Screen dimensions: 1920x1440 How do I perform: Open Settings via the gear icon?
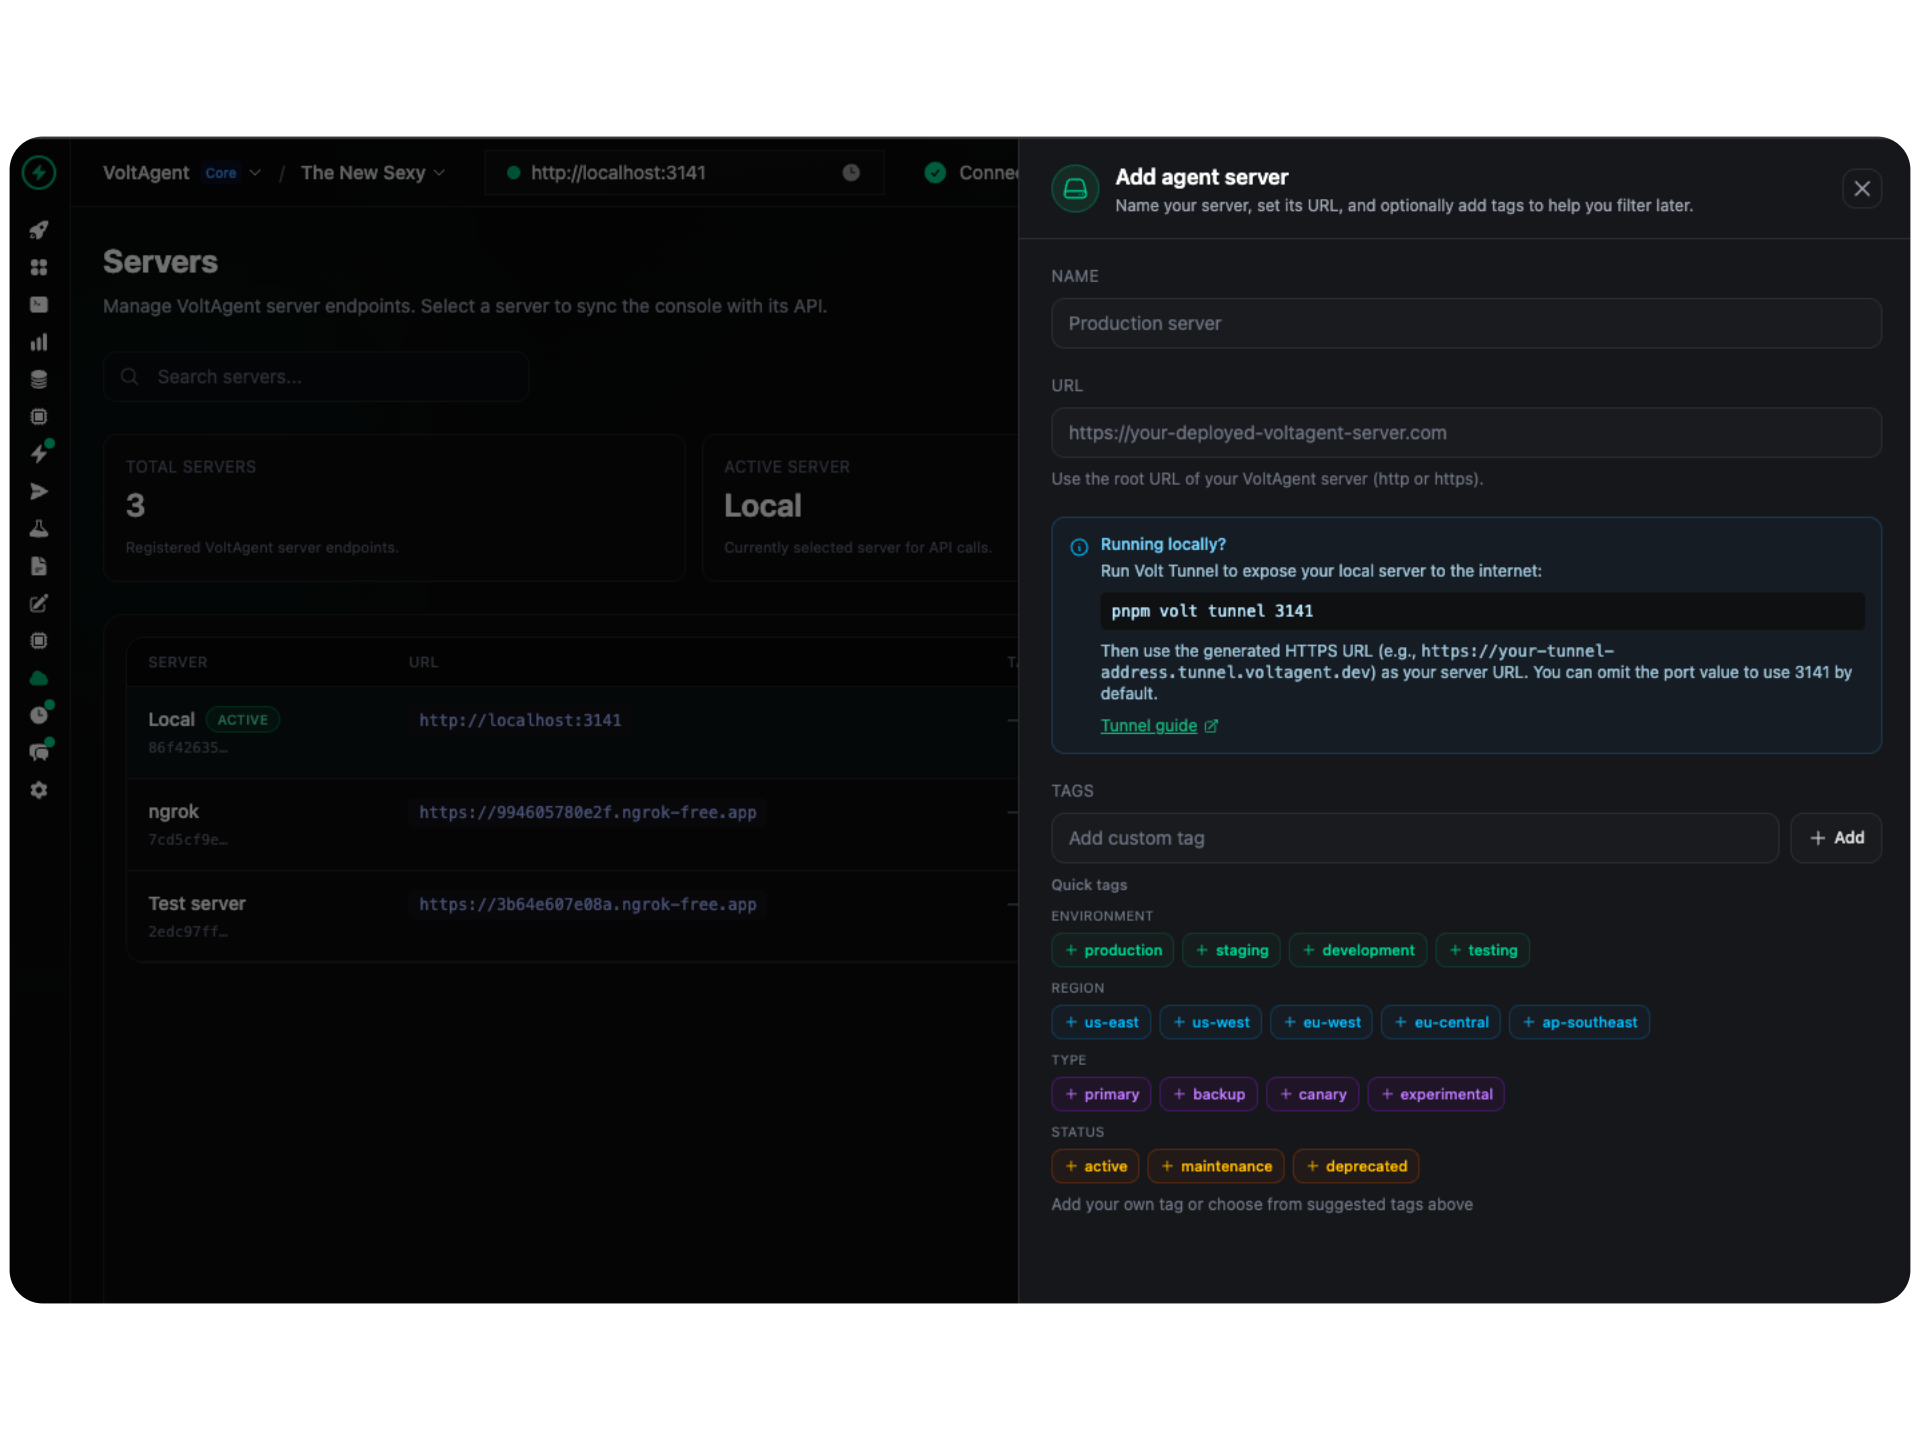(39, 790)
